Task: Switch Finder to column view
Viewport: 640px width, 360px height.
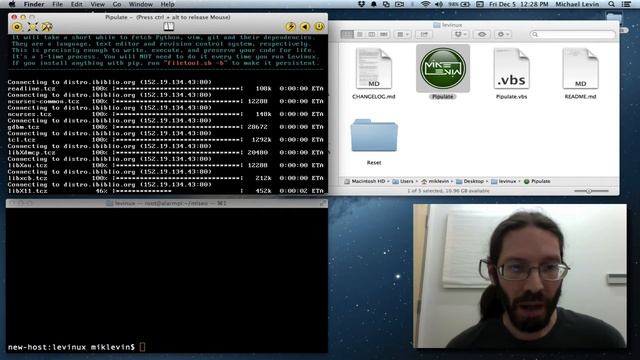Action: [x=371, y=34]
